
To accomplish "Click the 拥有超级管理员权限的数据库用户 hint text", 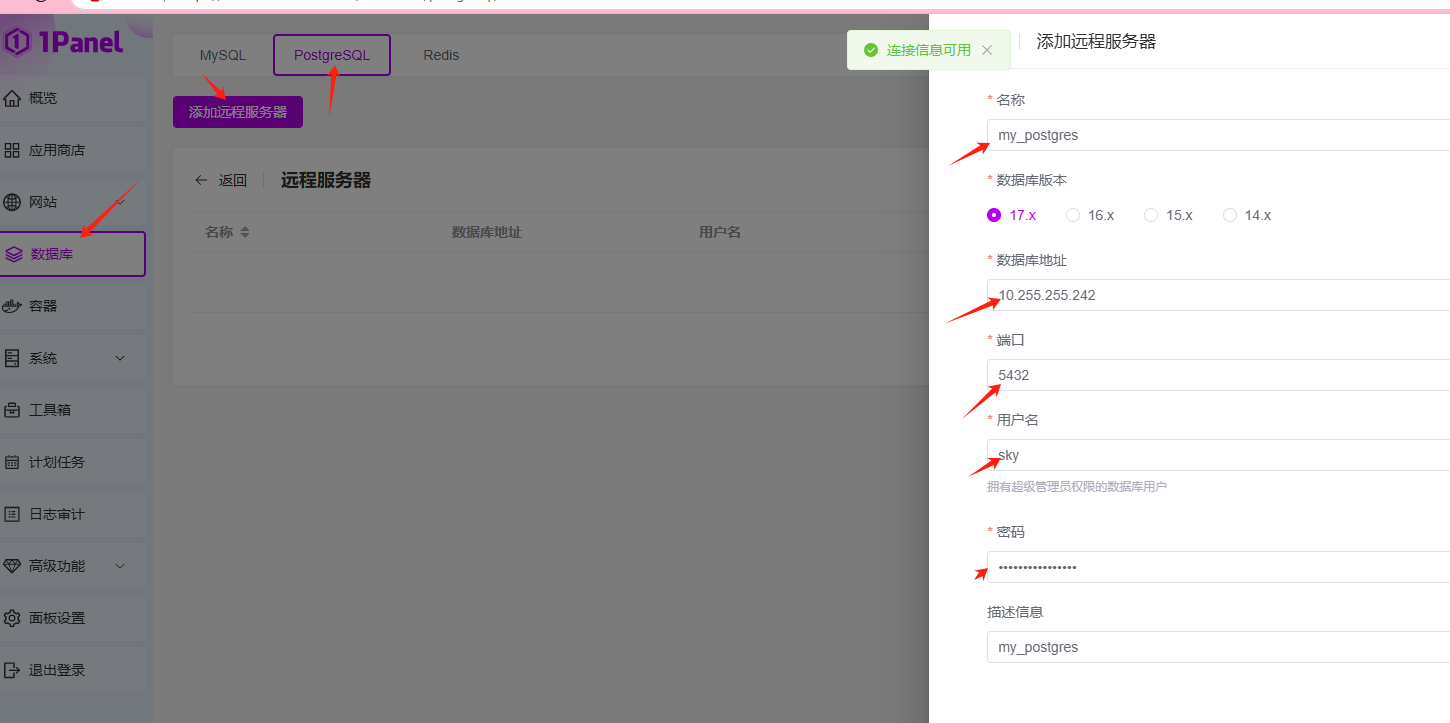I will click(1077, 487).
